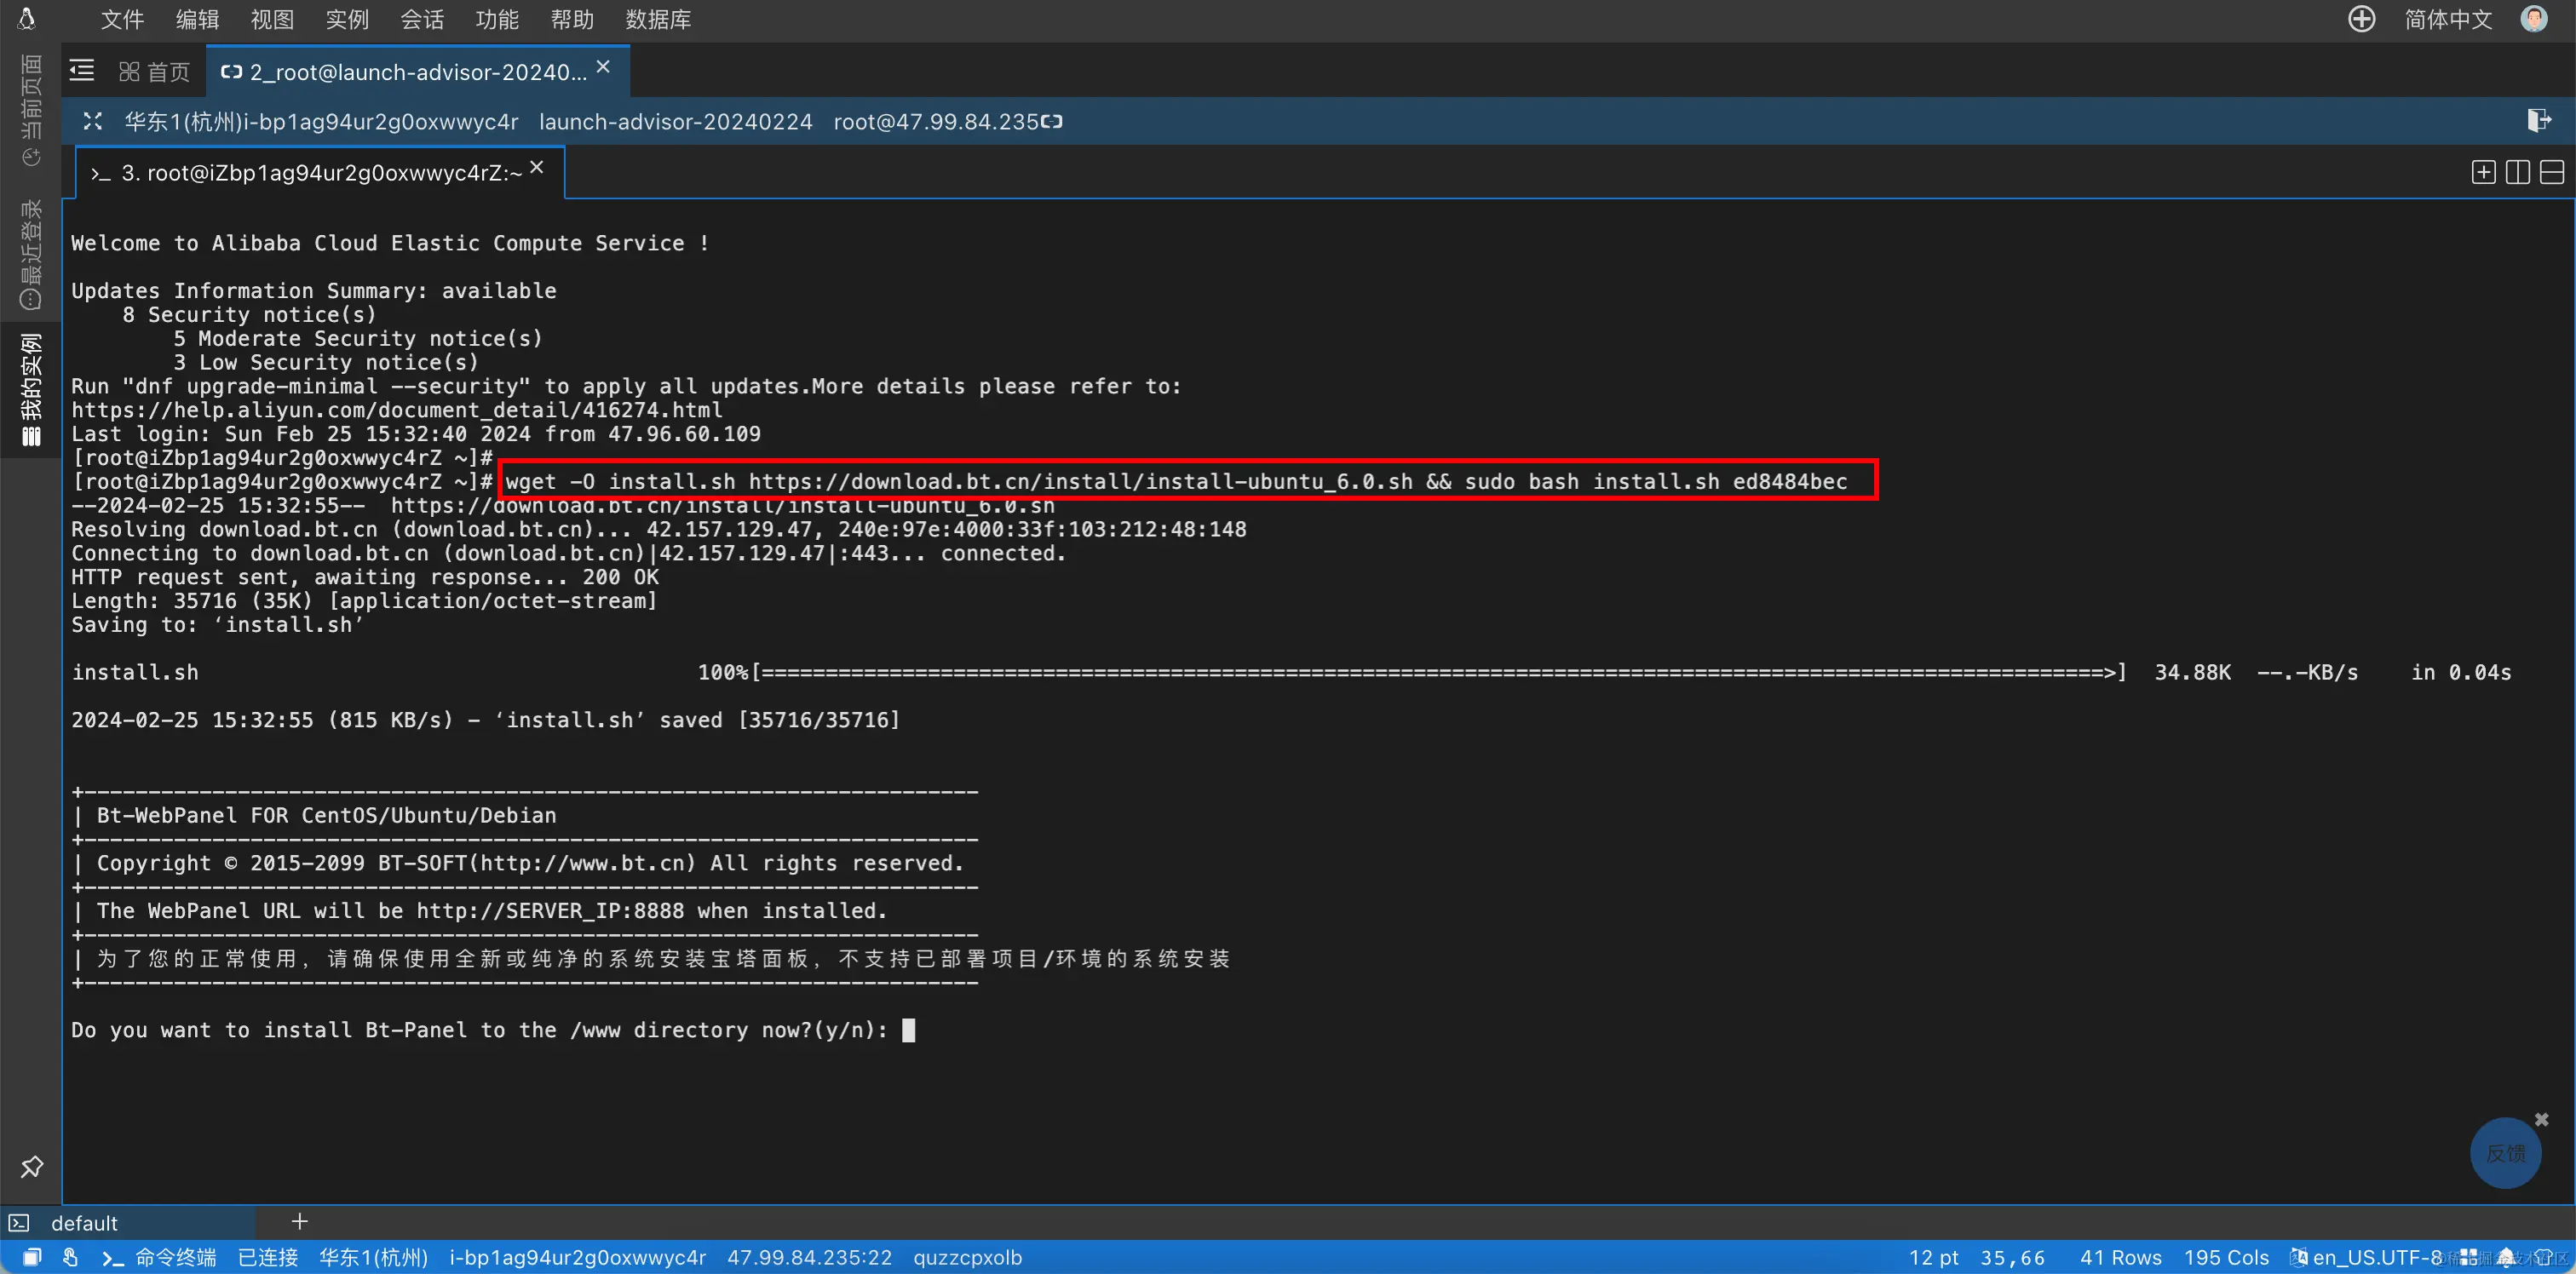The height and width of the screenshot is (1274, 2576).
Task: Click the split terminal vertically icon
Action: pos(2517,172)
